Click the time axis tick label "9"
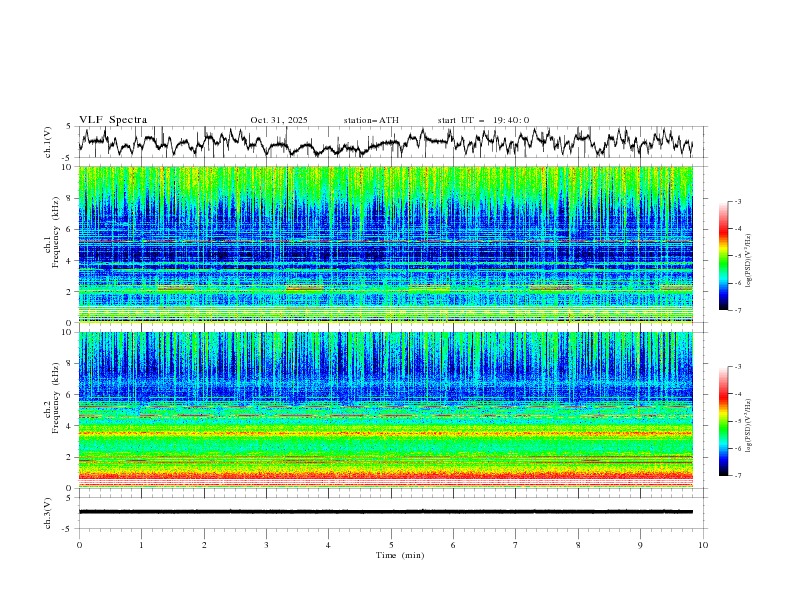 pos(640,545)
